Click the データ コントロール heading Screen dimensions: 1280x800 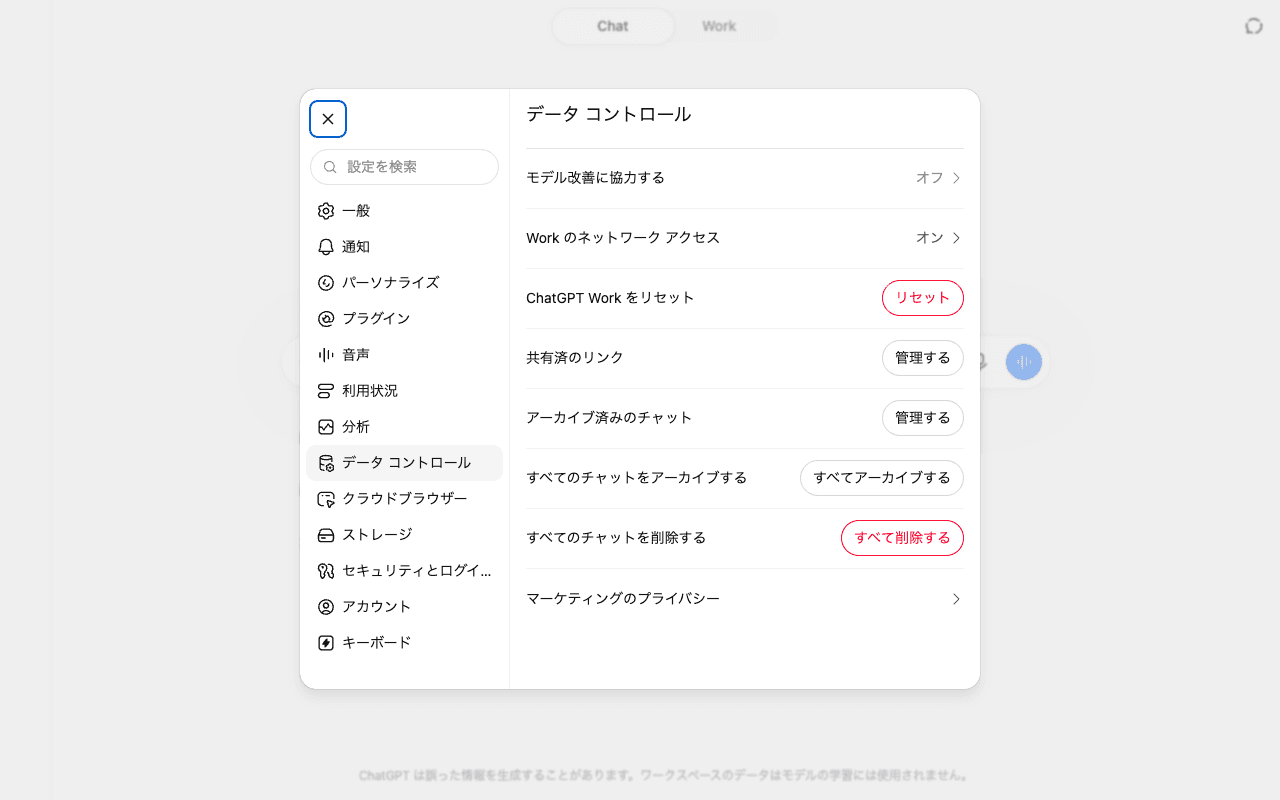coord(609,114)
